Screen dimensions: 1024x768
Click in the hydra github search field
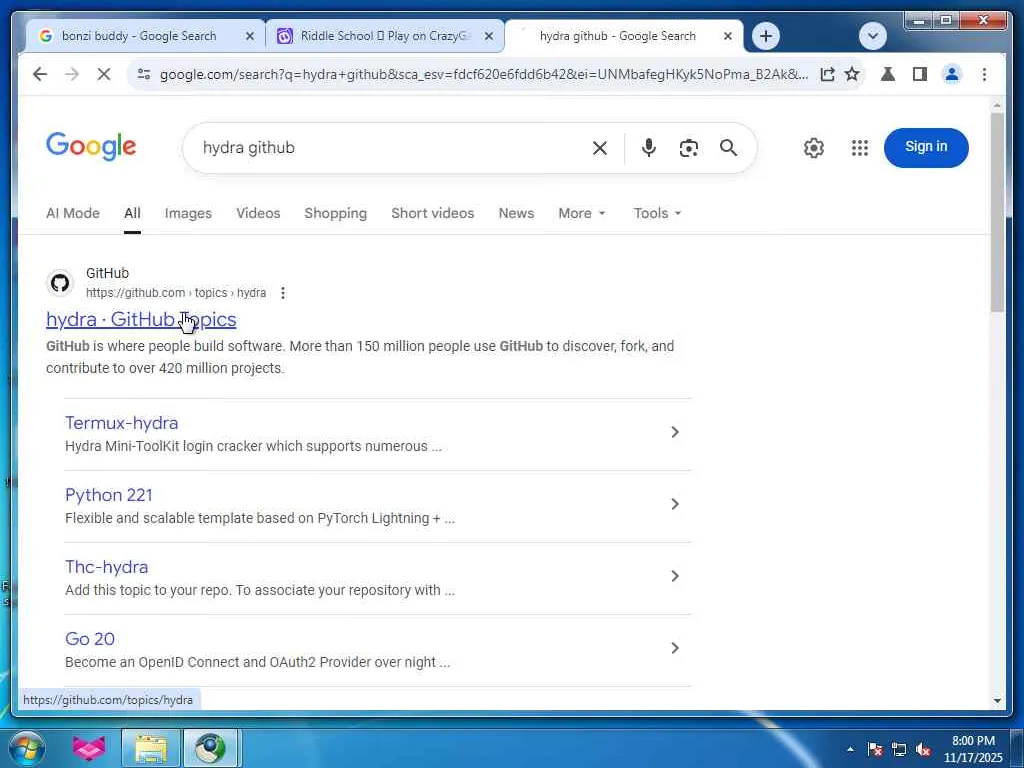tap(392, 148)
